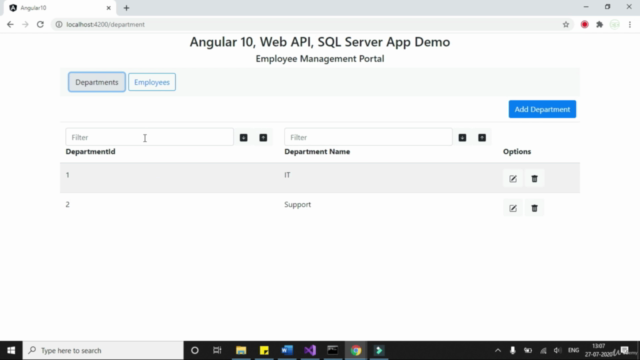This screenshot has width=640, height=360.
Task: Open Sticky Notes from taskbar
Action: 264,350
